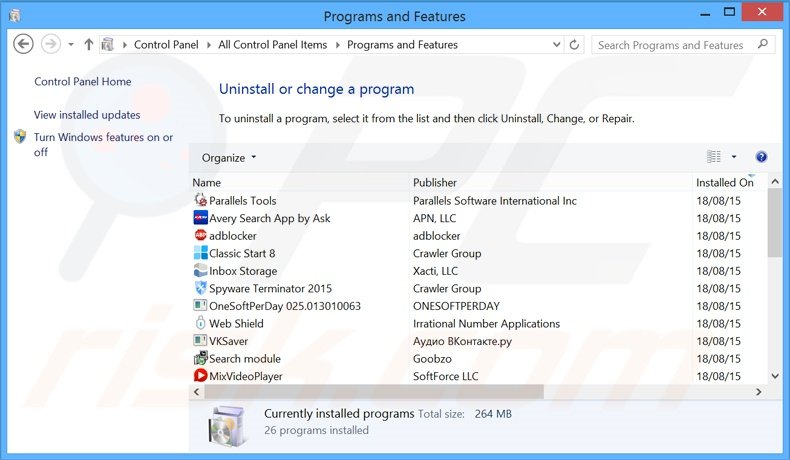The image size is (790, 460).
Task: Click the Inbox Storage program icon
Action: coord(201,271)
